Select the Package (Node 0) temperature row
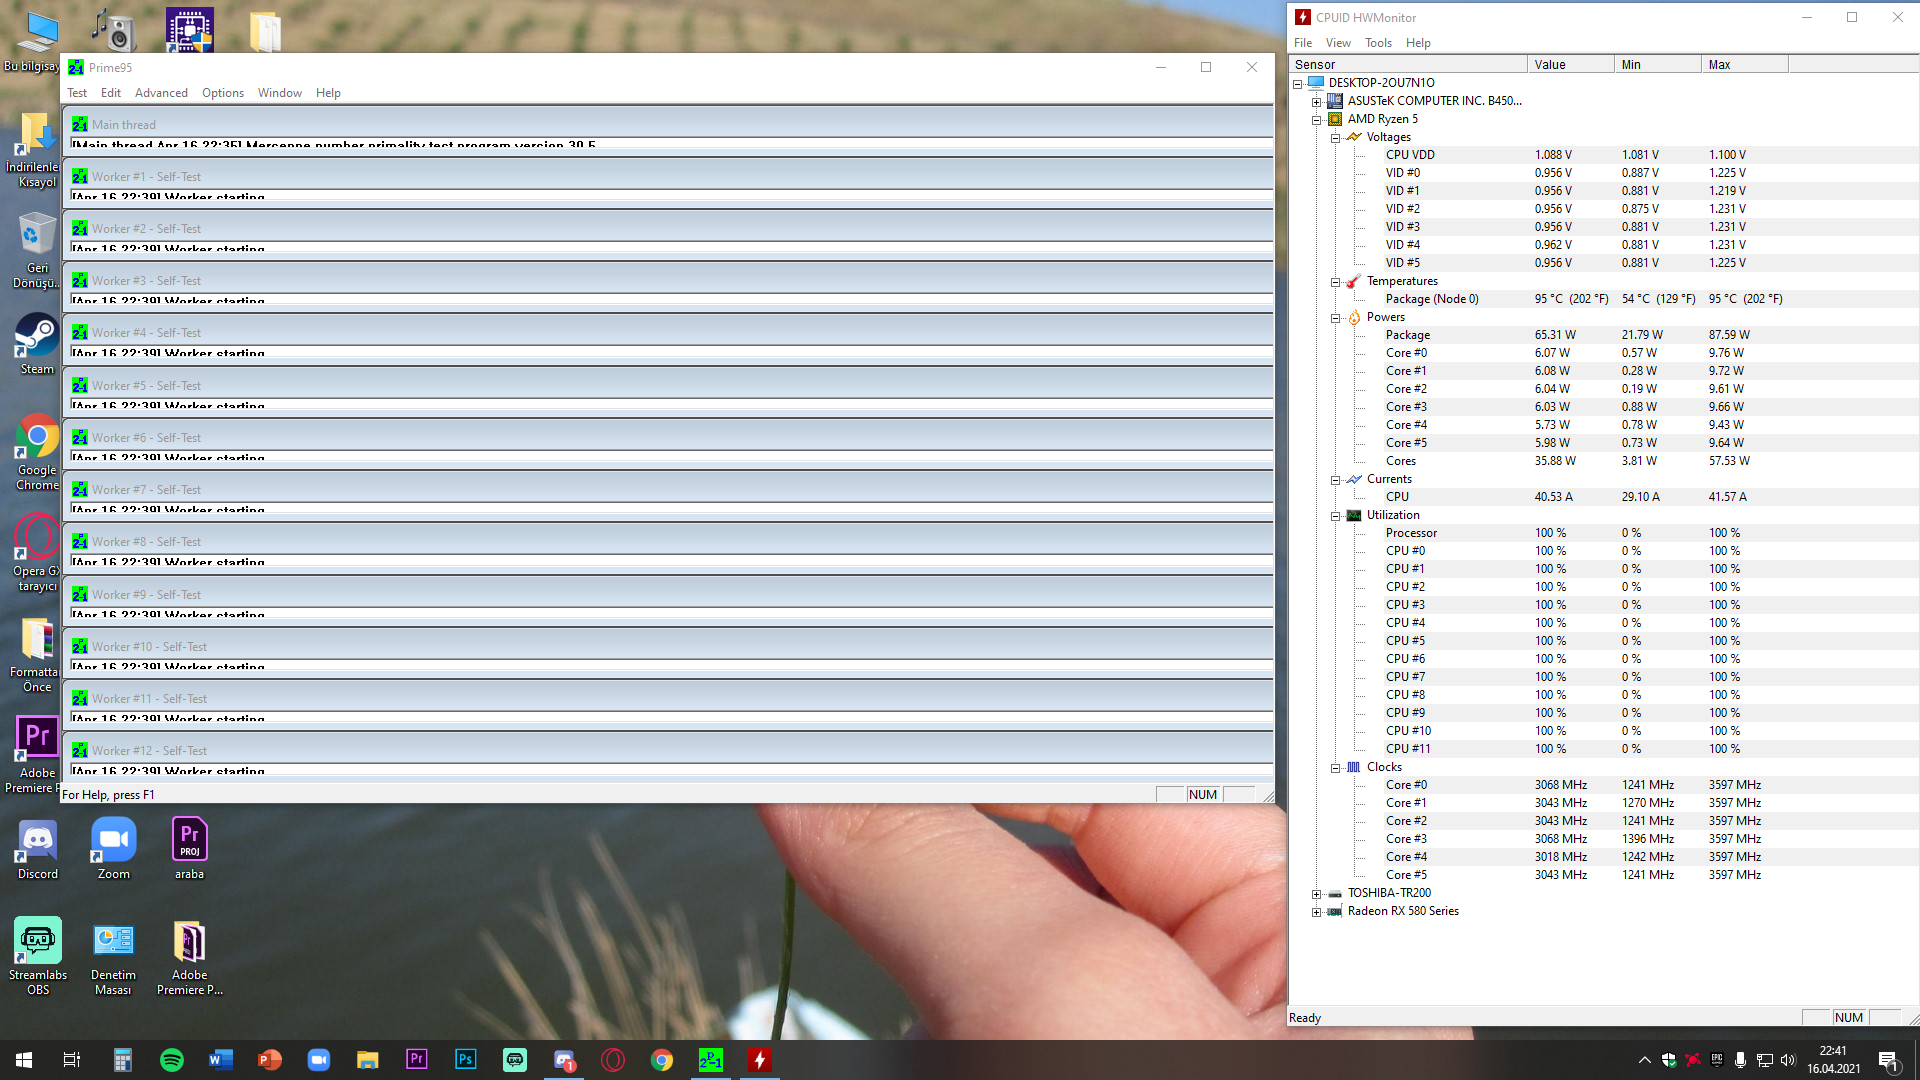This screenshot has height=1080, width=1920. (x=1431, y=299)
